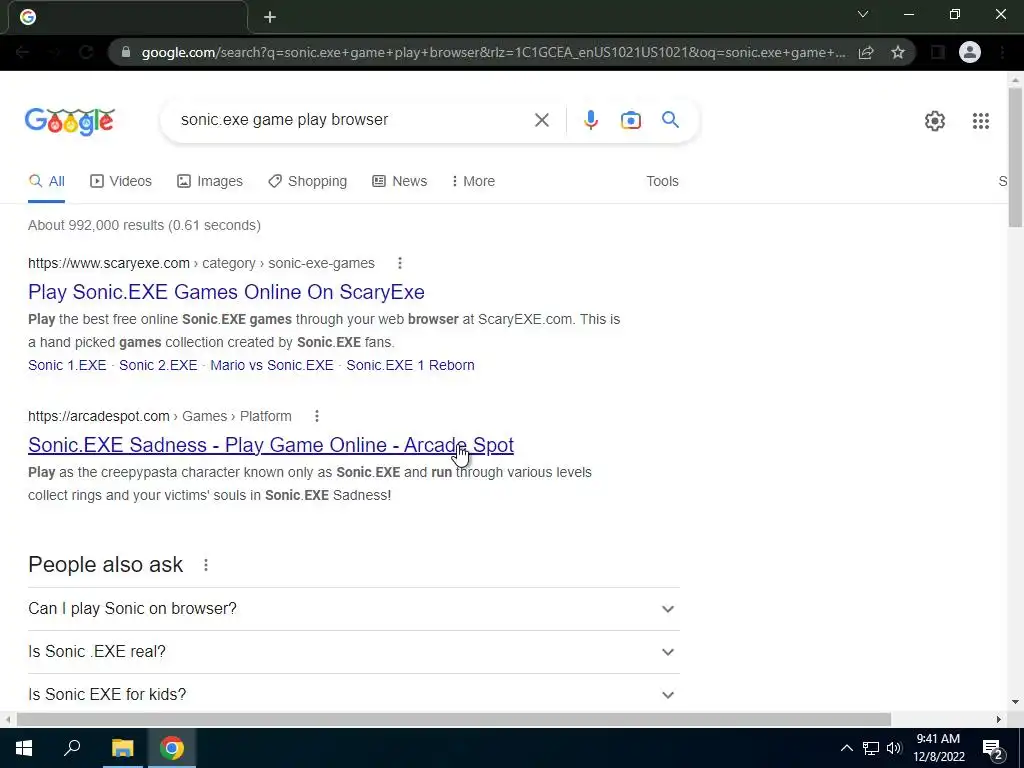The image size is (1024, 768).
Task: Click the Google holiday logo
Action: click(70, 121)
